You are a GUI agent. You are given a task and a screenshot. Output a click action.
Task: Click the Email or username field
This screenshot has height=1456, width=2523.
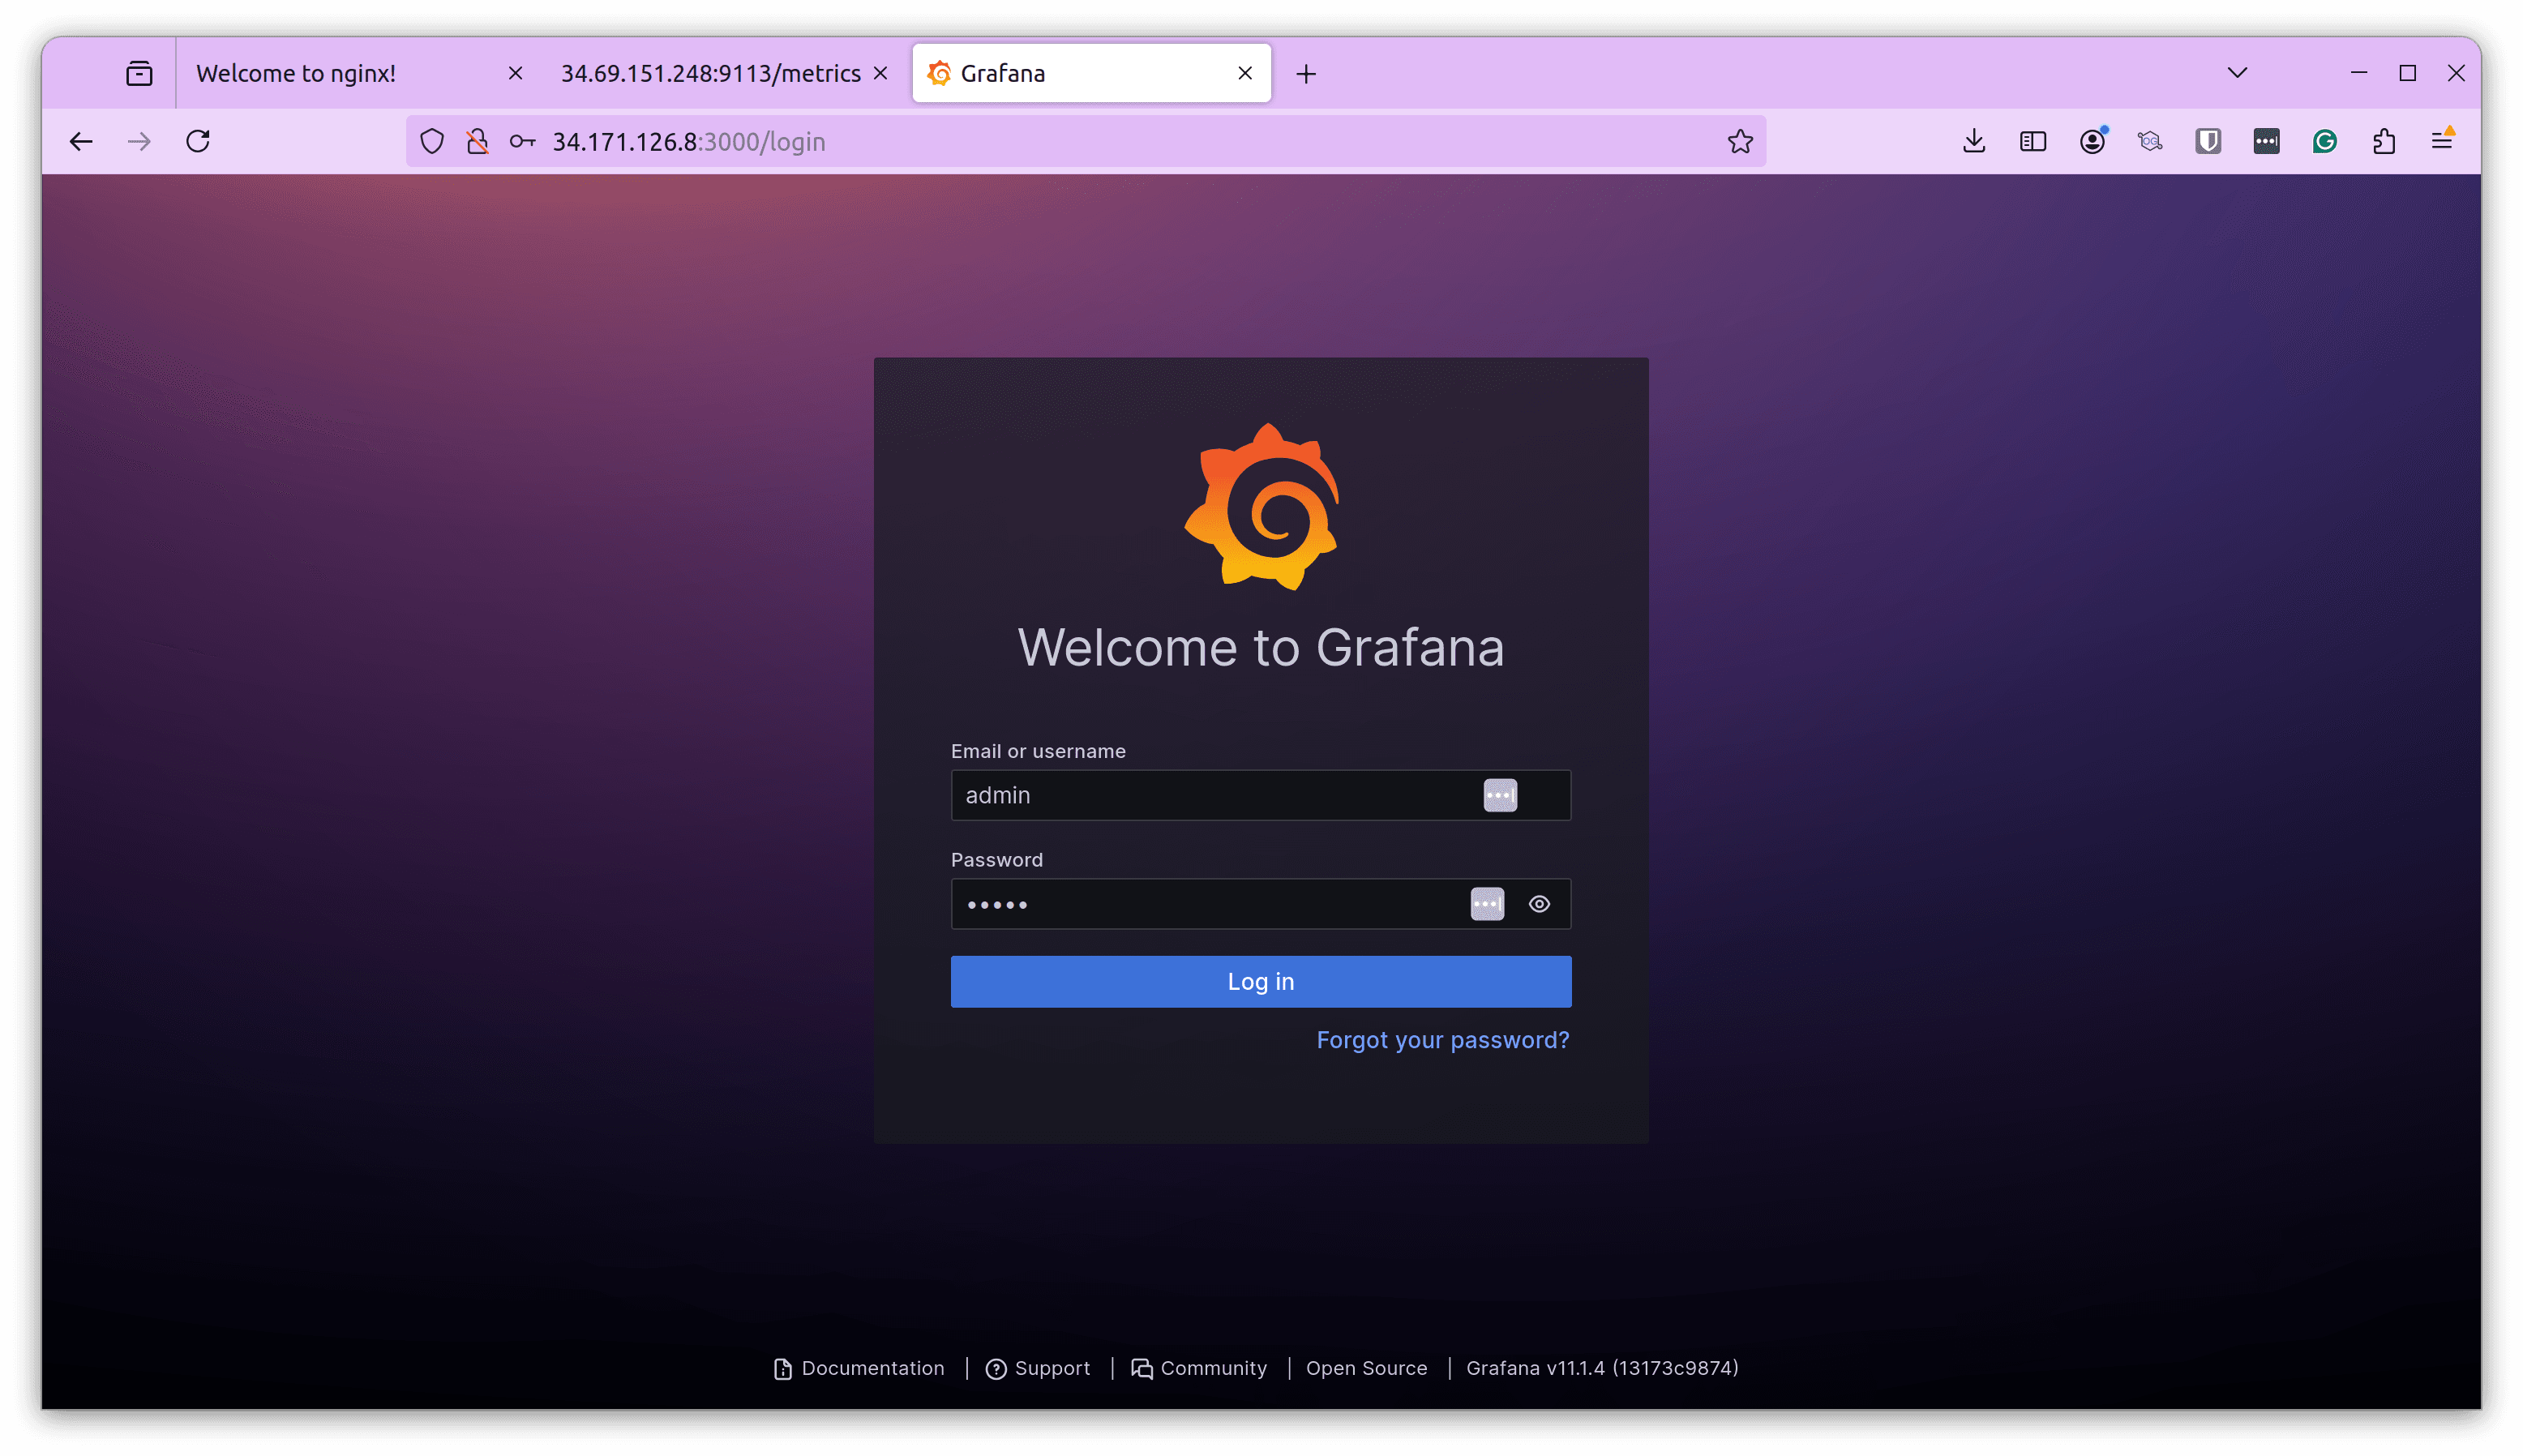[1260, 795]
